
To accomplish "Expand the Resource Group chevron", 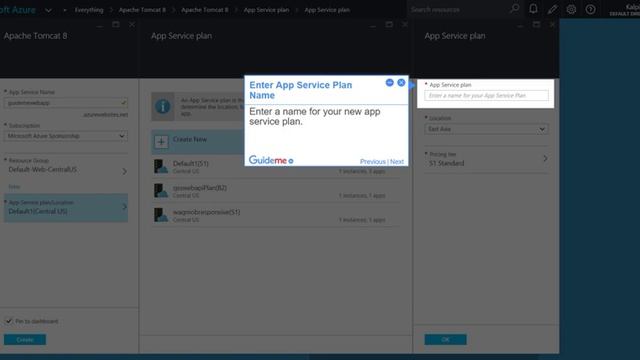I will 124,171.
